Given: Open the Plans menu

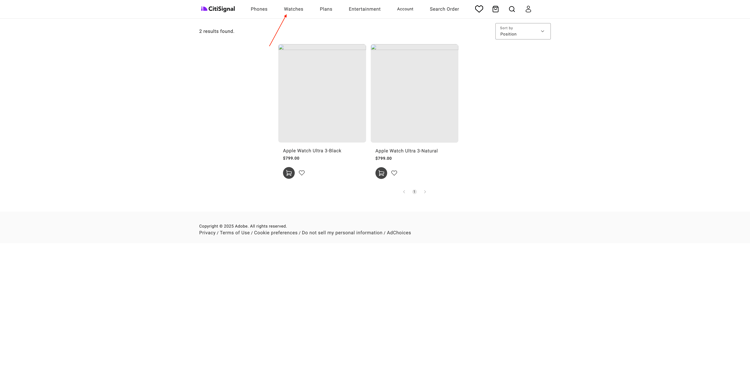Looking at the screenshot, I should coord(326,9).
